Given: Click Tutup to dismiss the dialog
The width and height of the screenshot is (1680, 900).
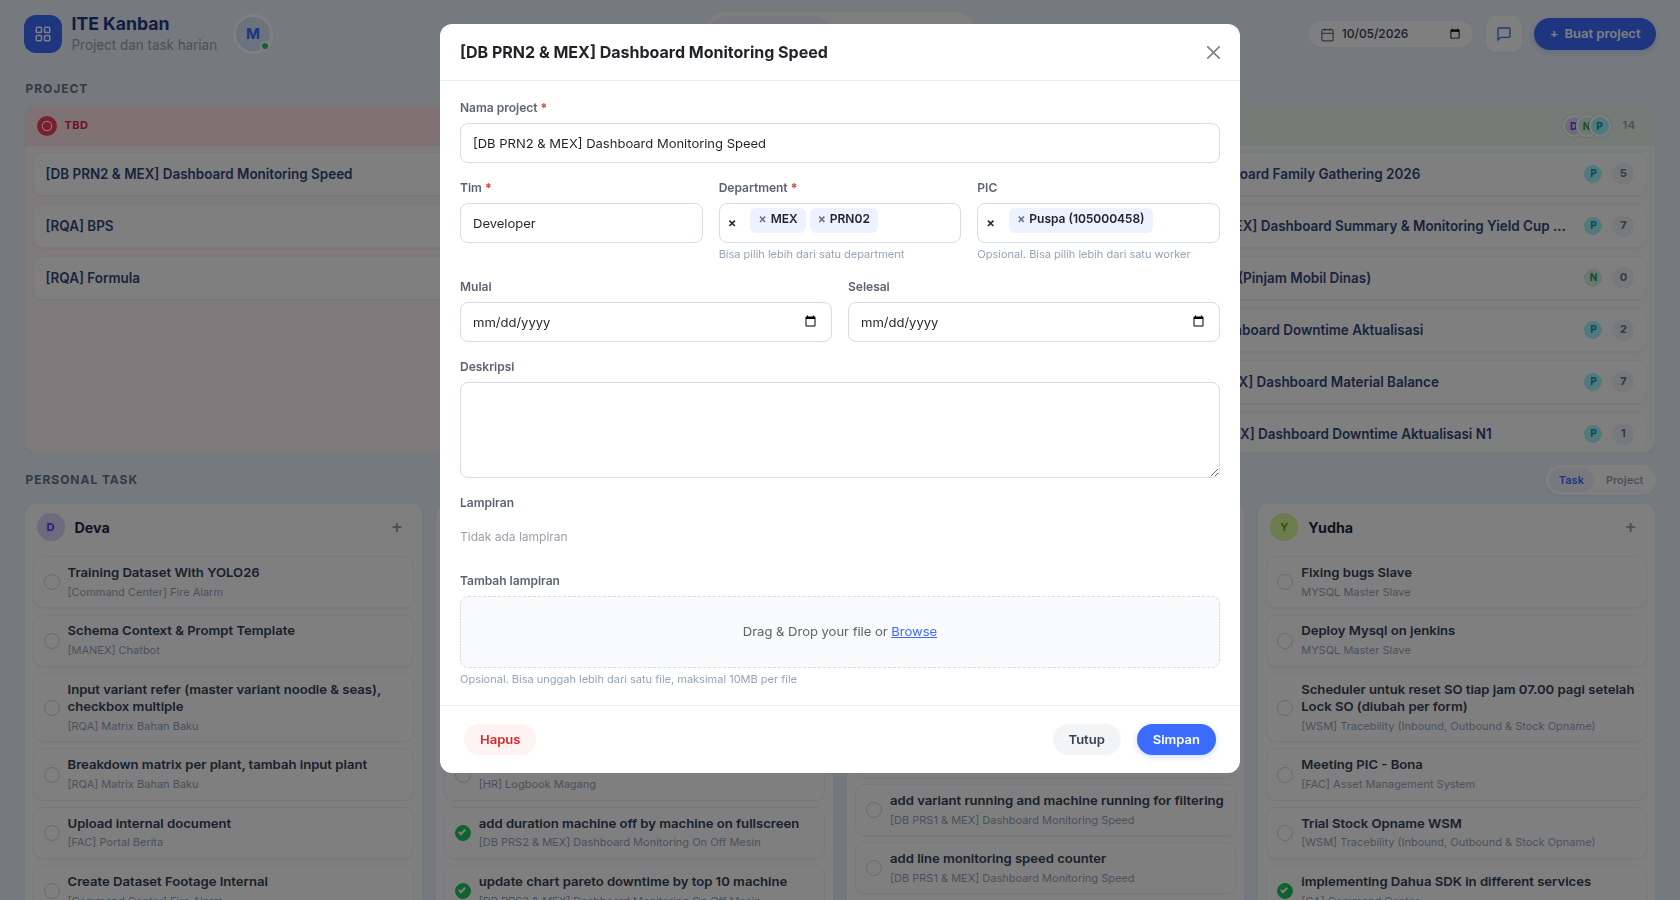Looking at the screenshot, I should pos(1087,739).
